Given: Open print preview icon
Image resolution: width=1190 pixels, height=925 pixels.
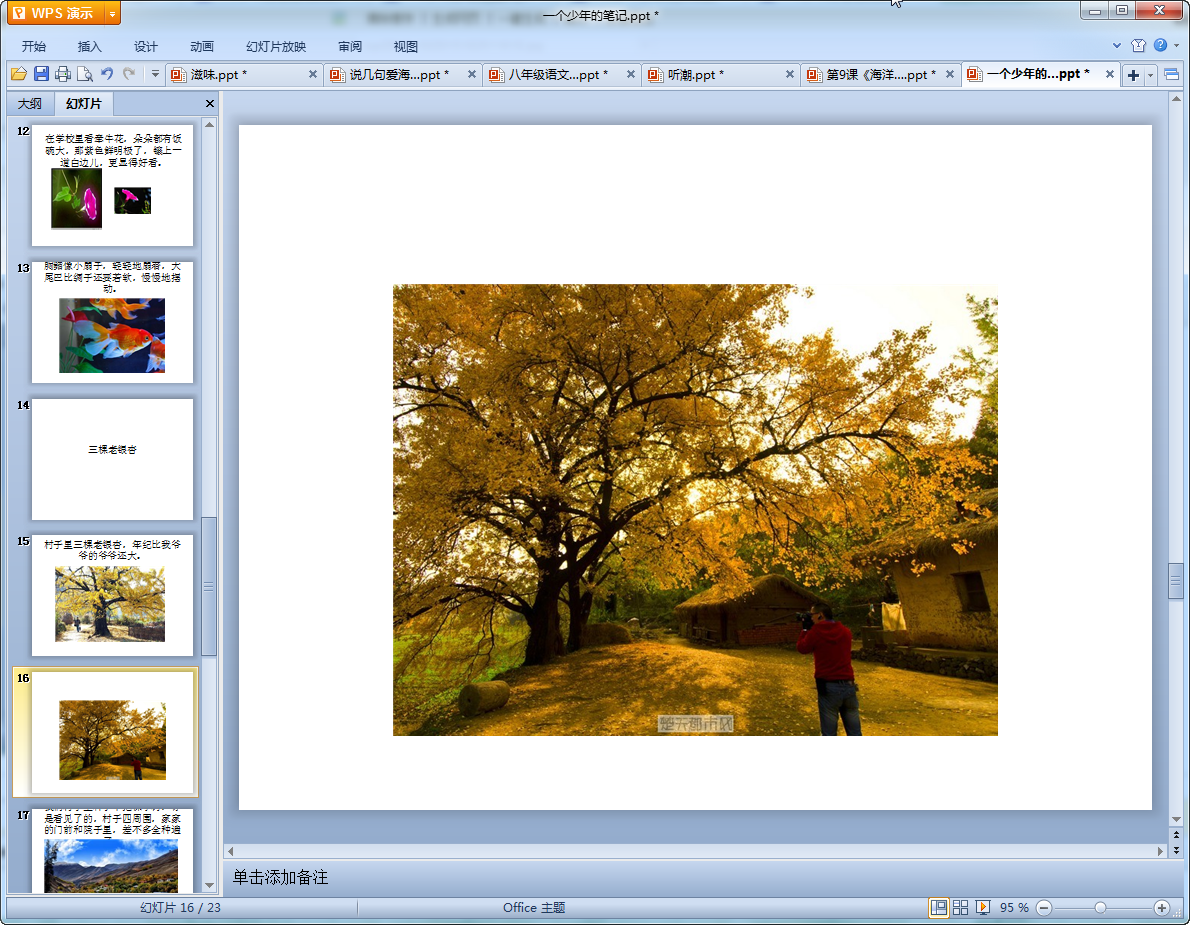Looking at the screenshot, I should click(85, 74).
